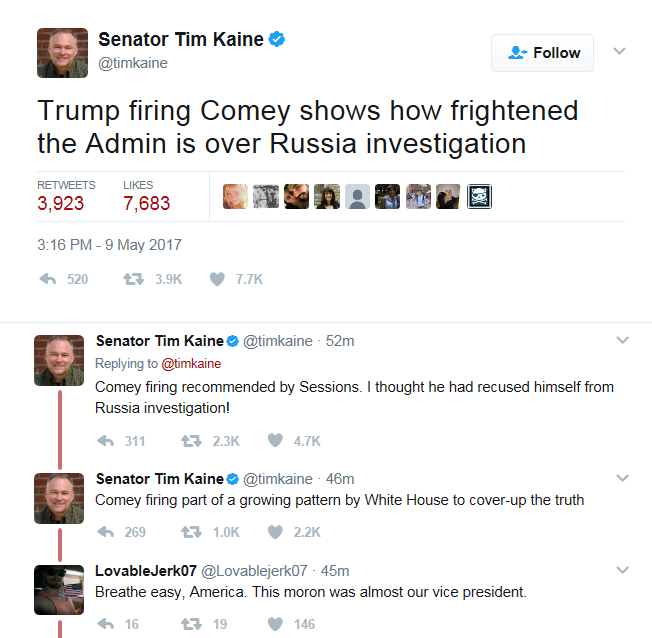
Task: Open the chevron menu beside Follow button
Action: point(619,51)
